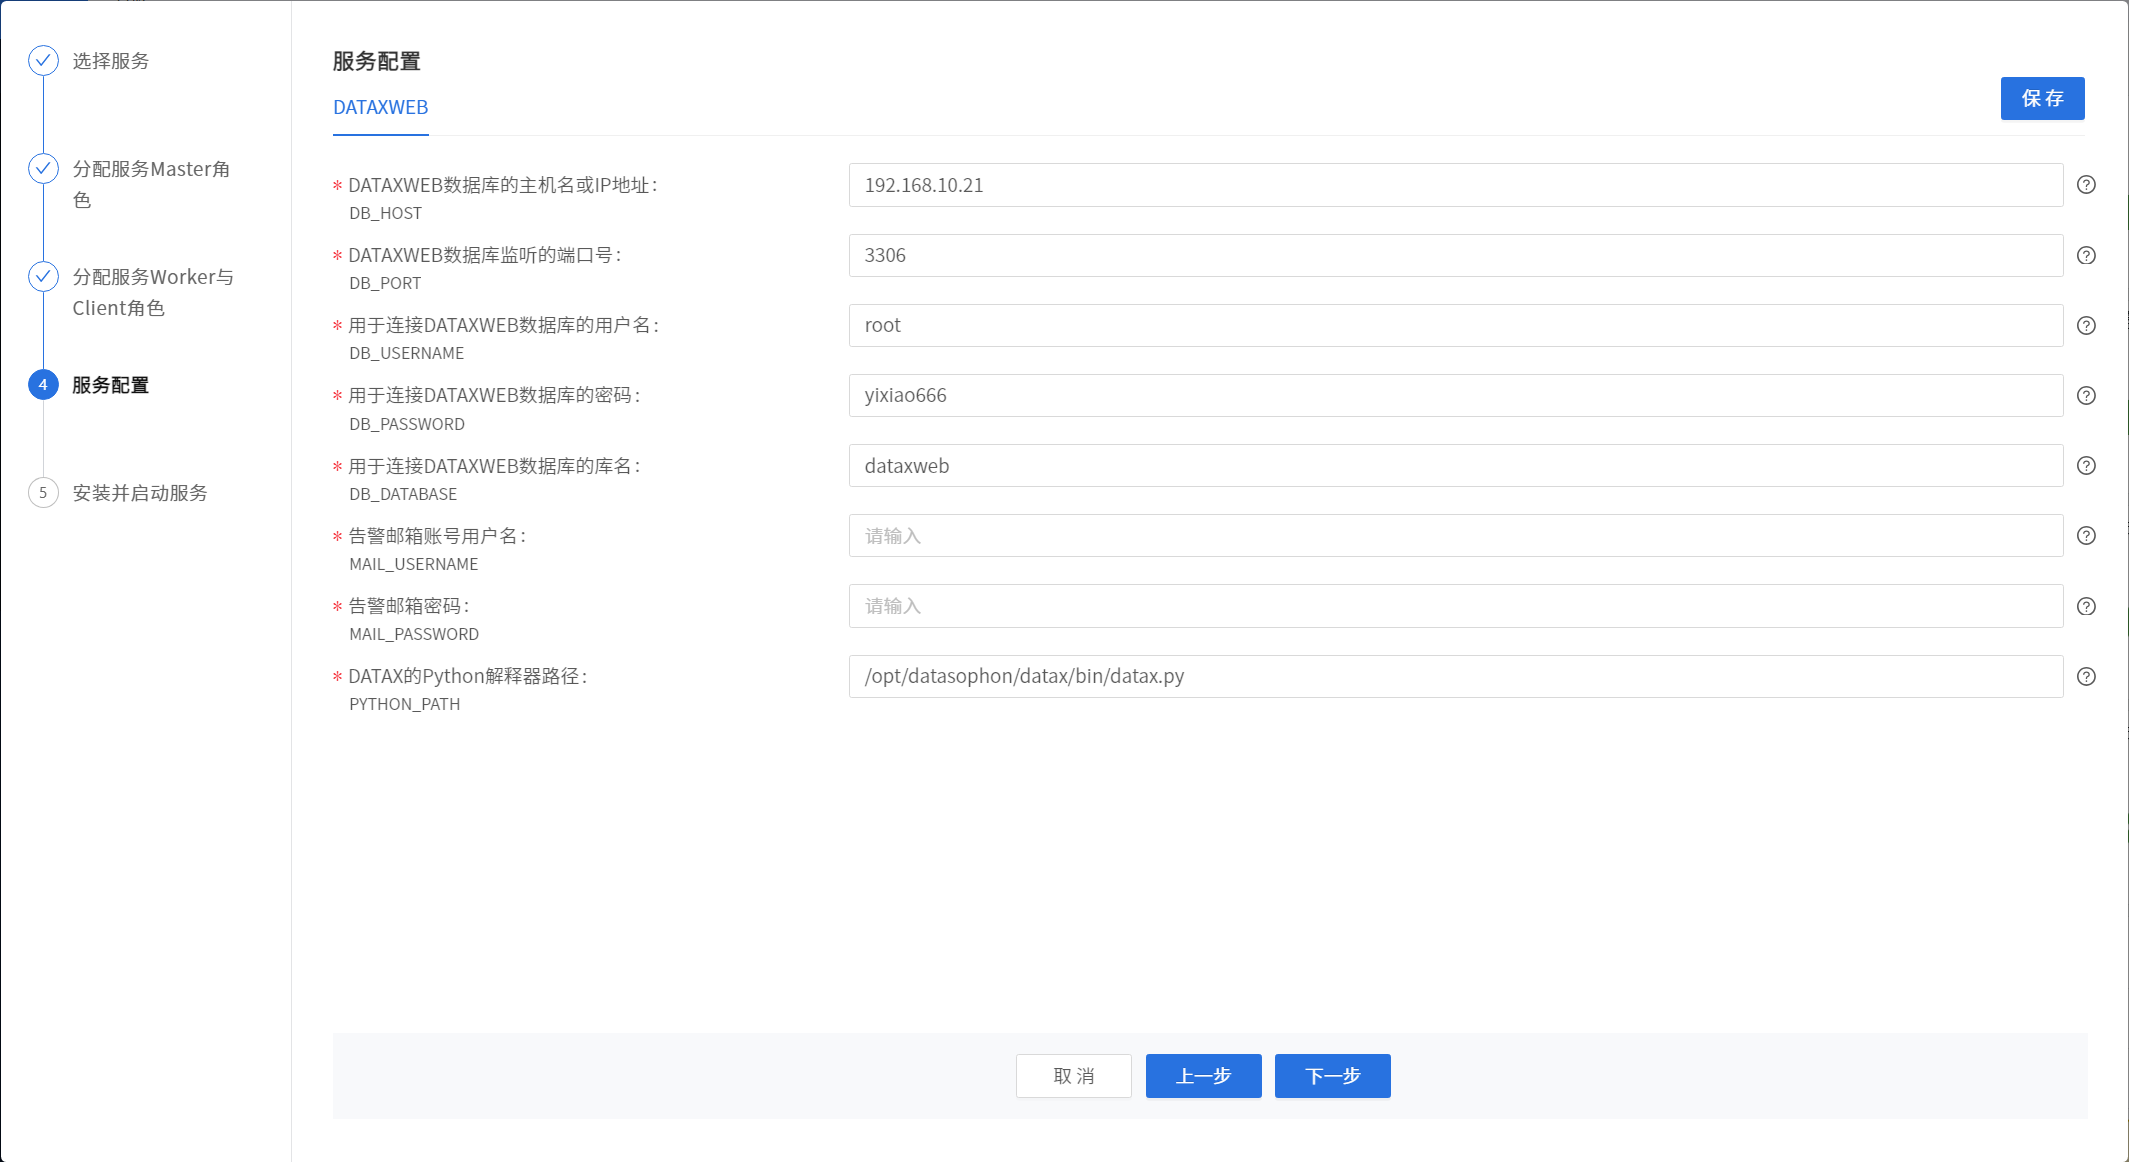
Task: Click help icon next to DB_PORT field
Action: 2086,255
